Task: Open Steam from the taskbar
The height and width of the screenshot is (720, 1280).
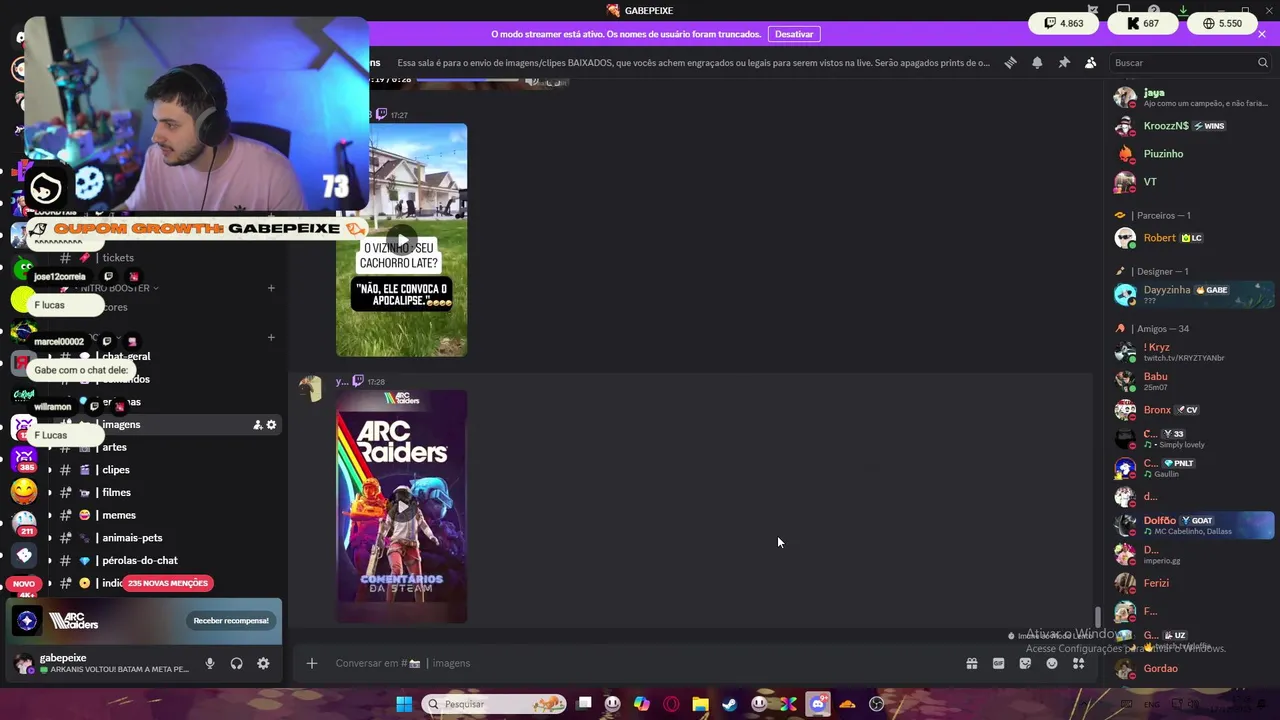Action: point(730,704)
